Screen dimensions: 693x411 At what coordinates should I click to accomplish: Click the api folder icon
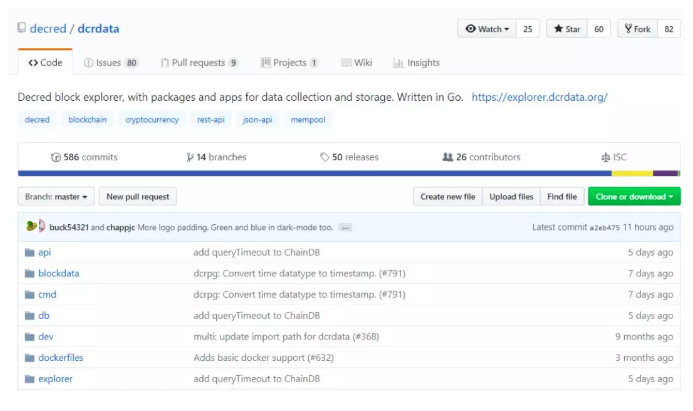[30, 252]
